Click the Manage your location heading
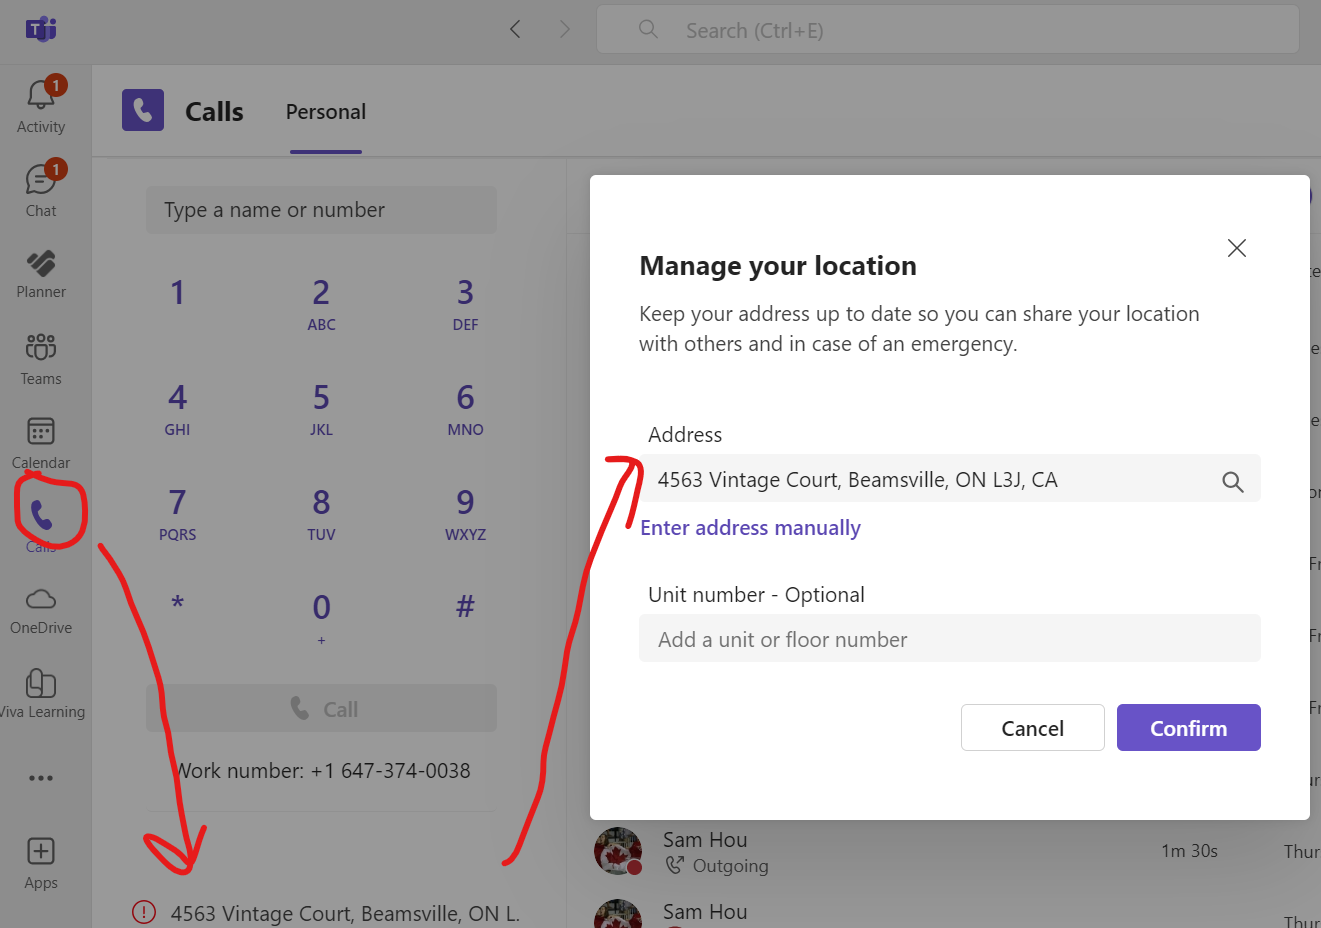1321x928 pixels. click(x=778, y=266)
